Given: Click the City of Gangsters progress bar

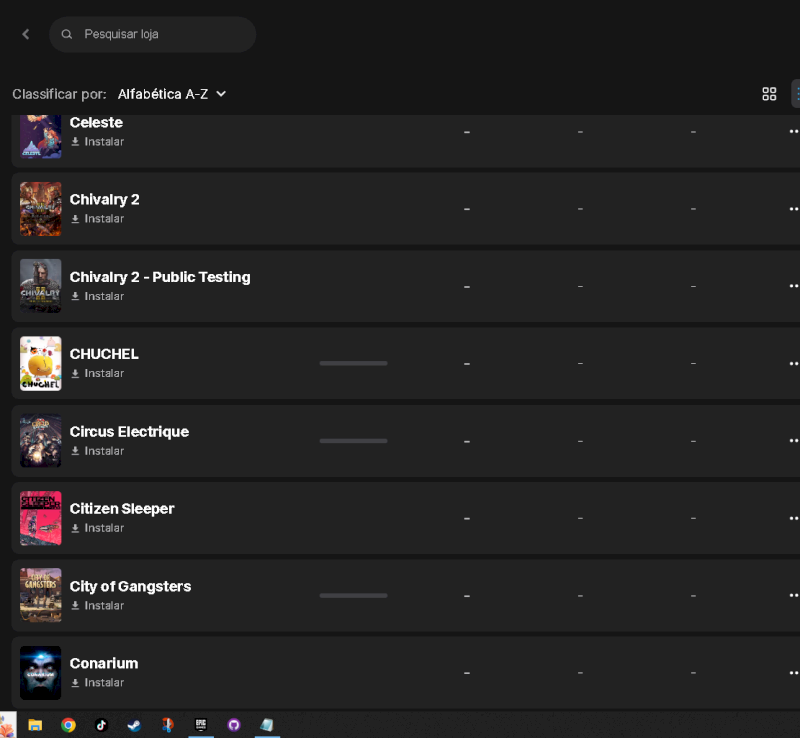Looking at the screenshot, I should (353, 596).
